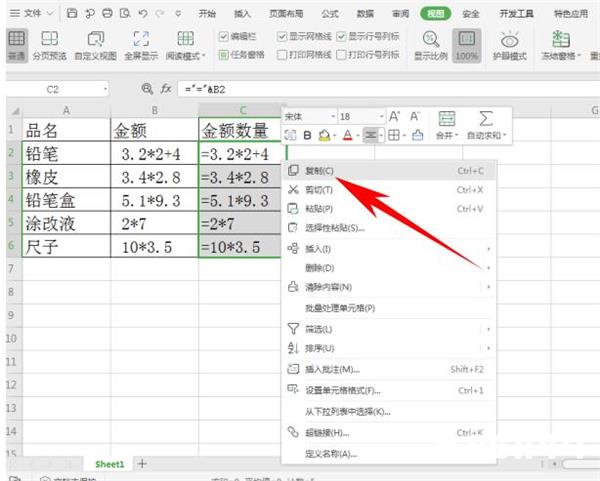600x481 pixels.
Task: Choose 剪切(T) cut in context menu
Action: point(388,190)
